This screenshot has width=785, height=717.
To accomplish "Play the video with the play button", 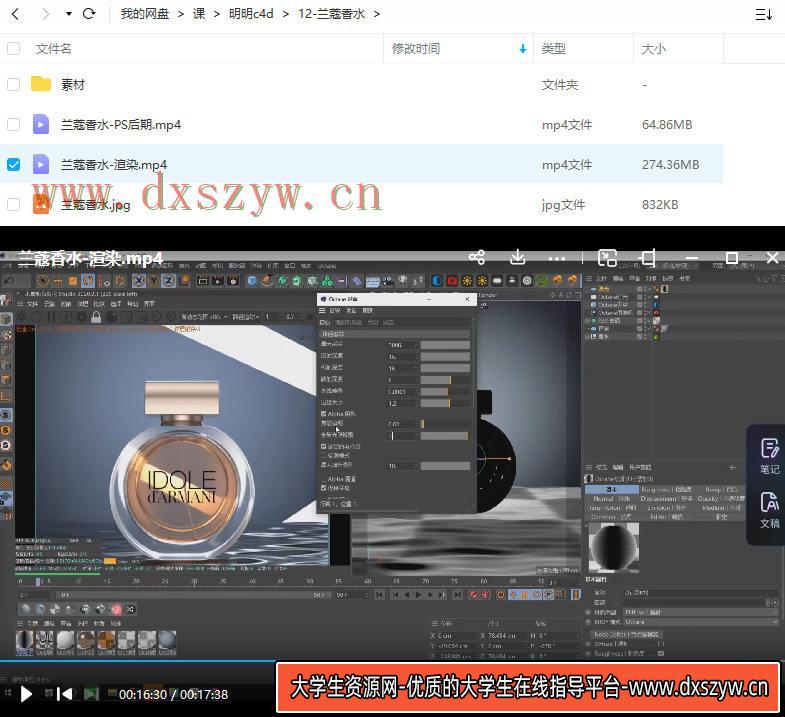I will point(26,694).
